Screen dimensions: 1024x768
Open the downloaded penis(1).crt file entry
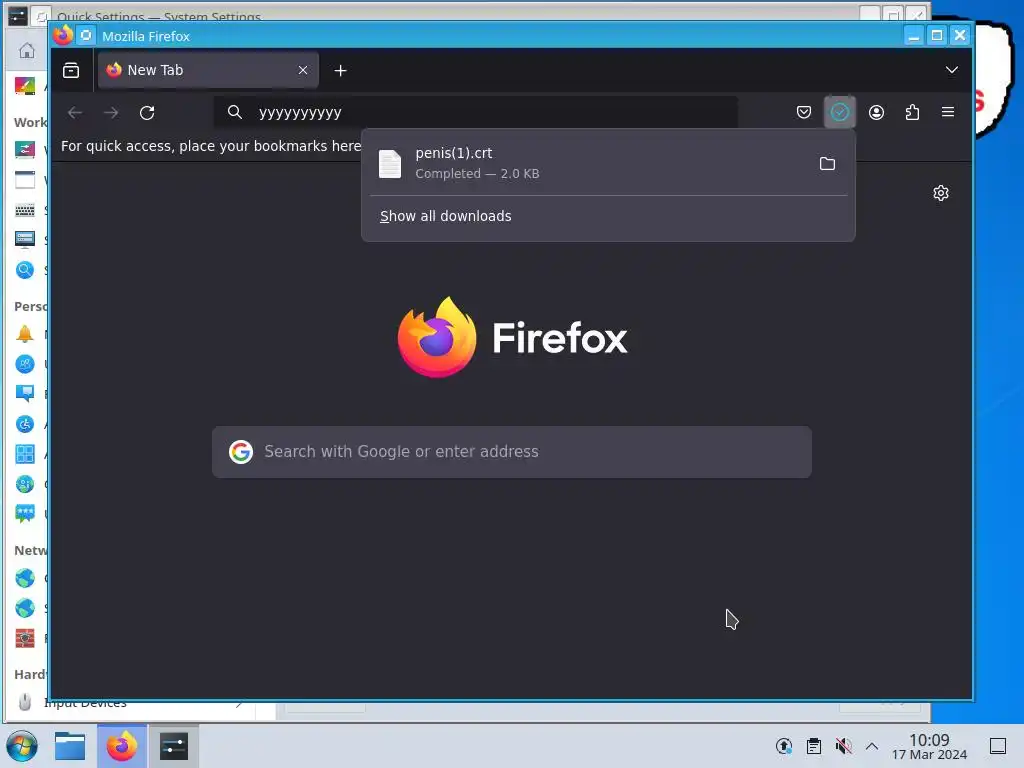pyautogui.click(x=588, y=163)
